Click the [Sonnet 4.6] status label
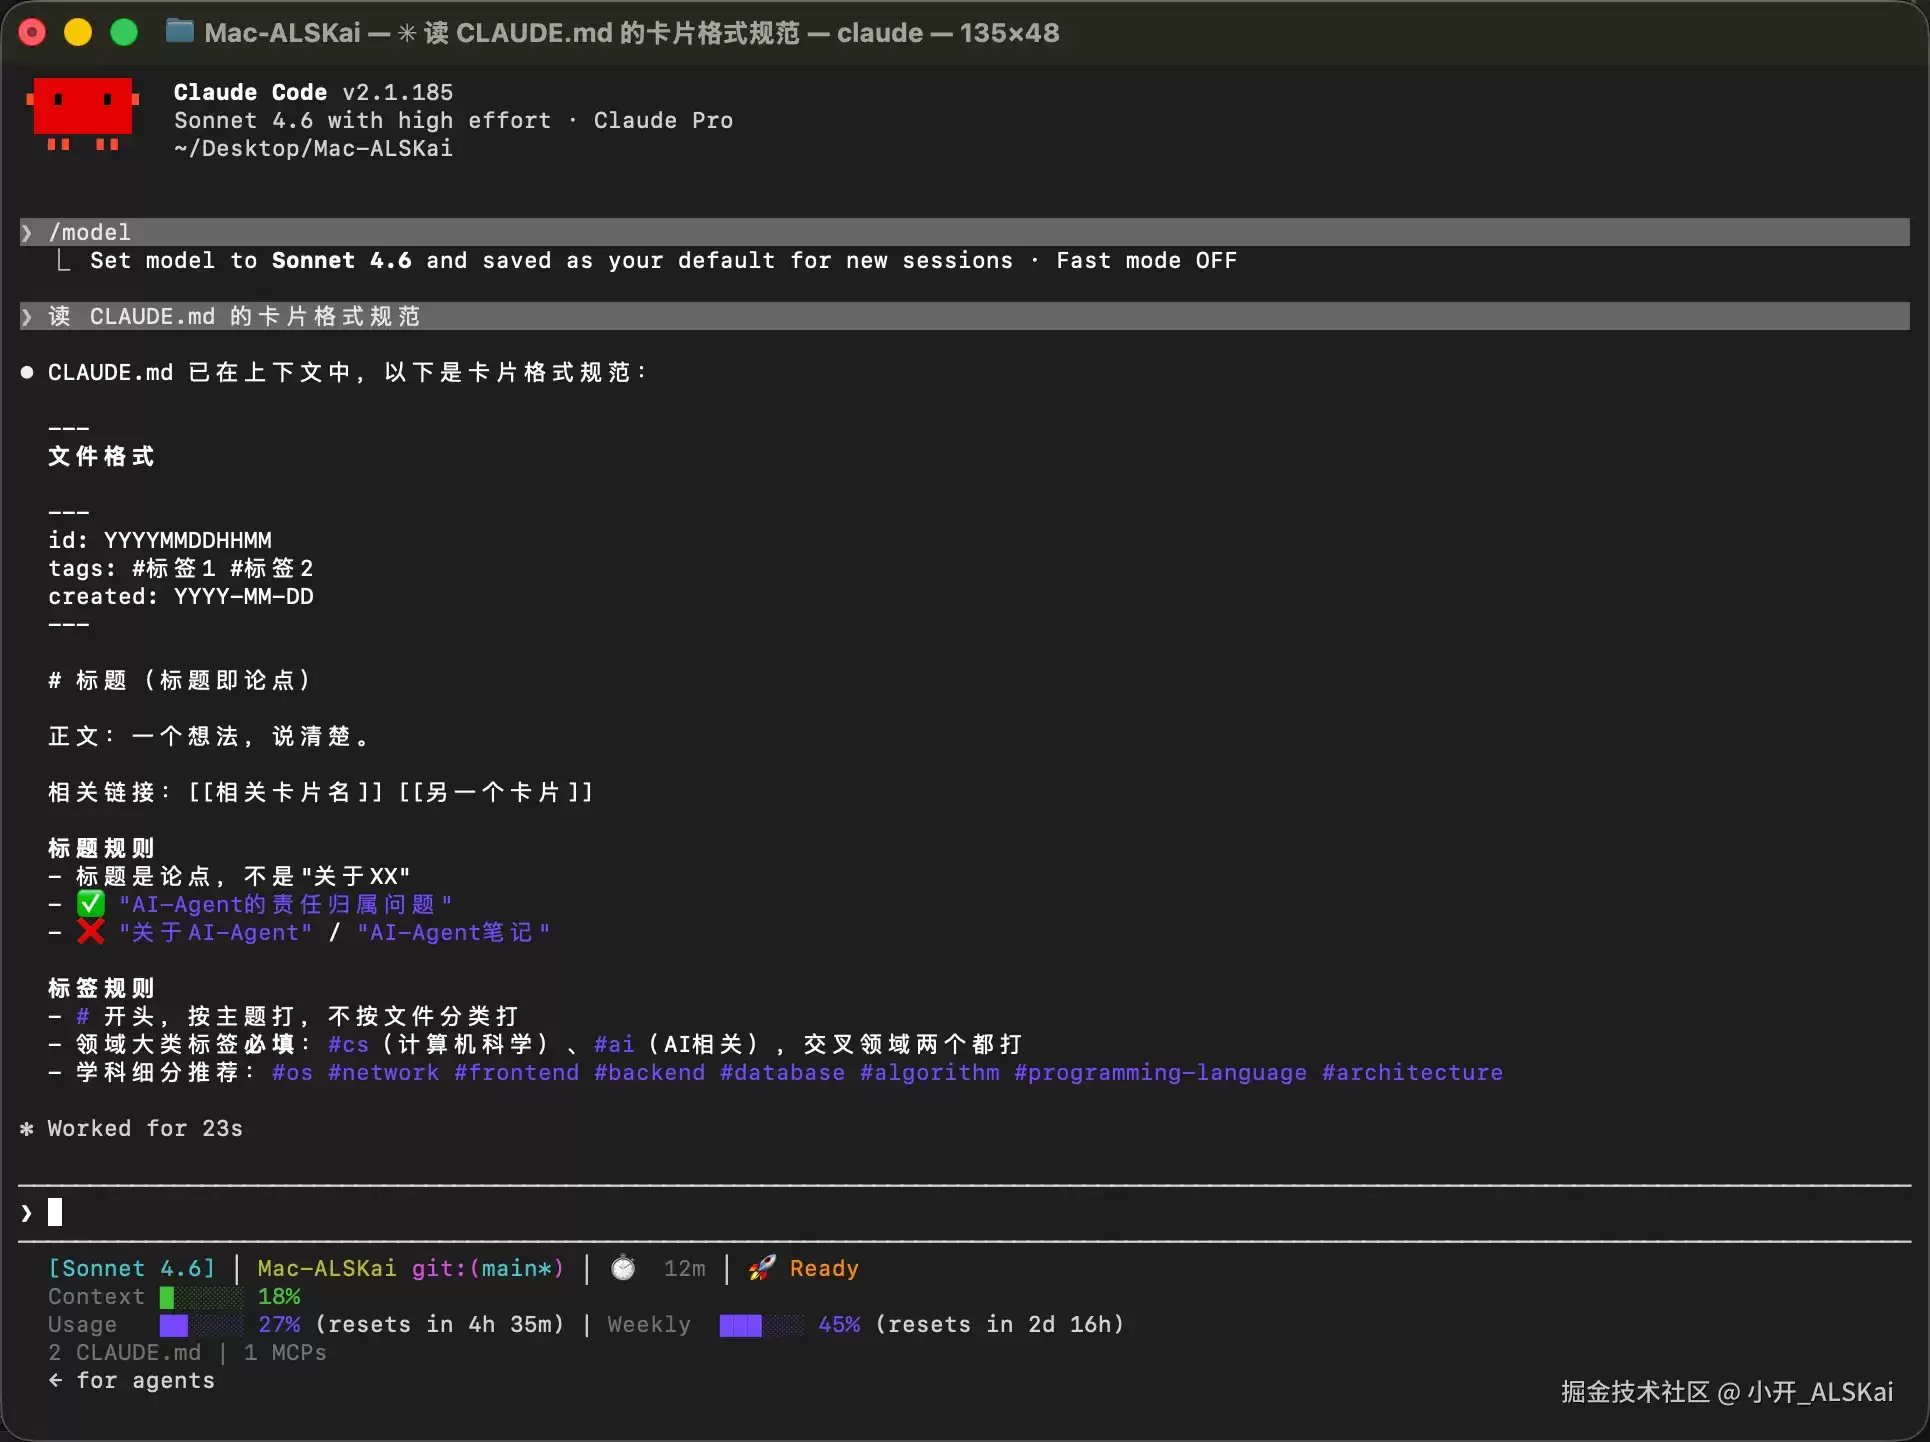Screen dimensions: 1930x1442 (132, 1268)
